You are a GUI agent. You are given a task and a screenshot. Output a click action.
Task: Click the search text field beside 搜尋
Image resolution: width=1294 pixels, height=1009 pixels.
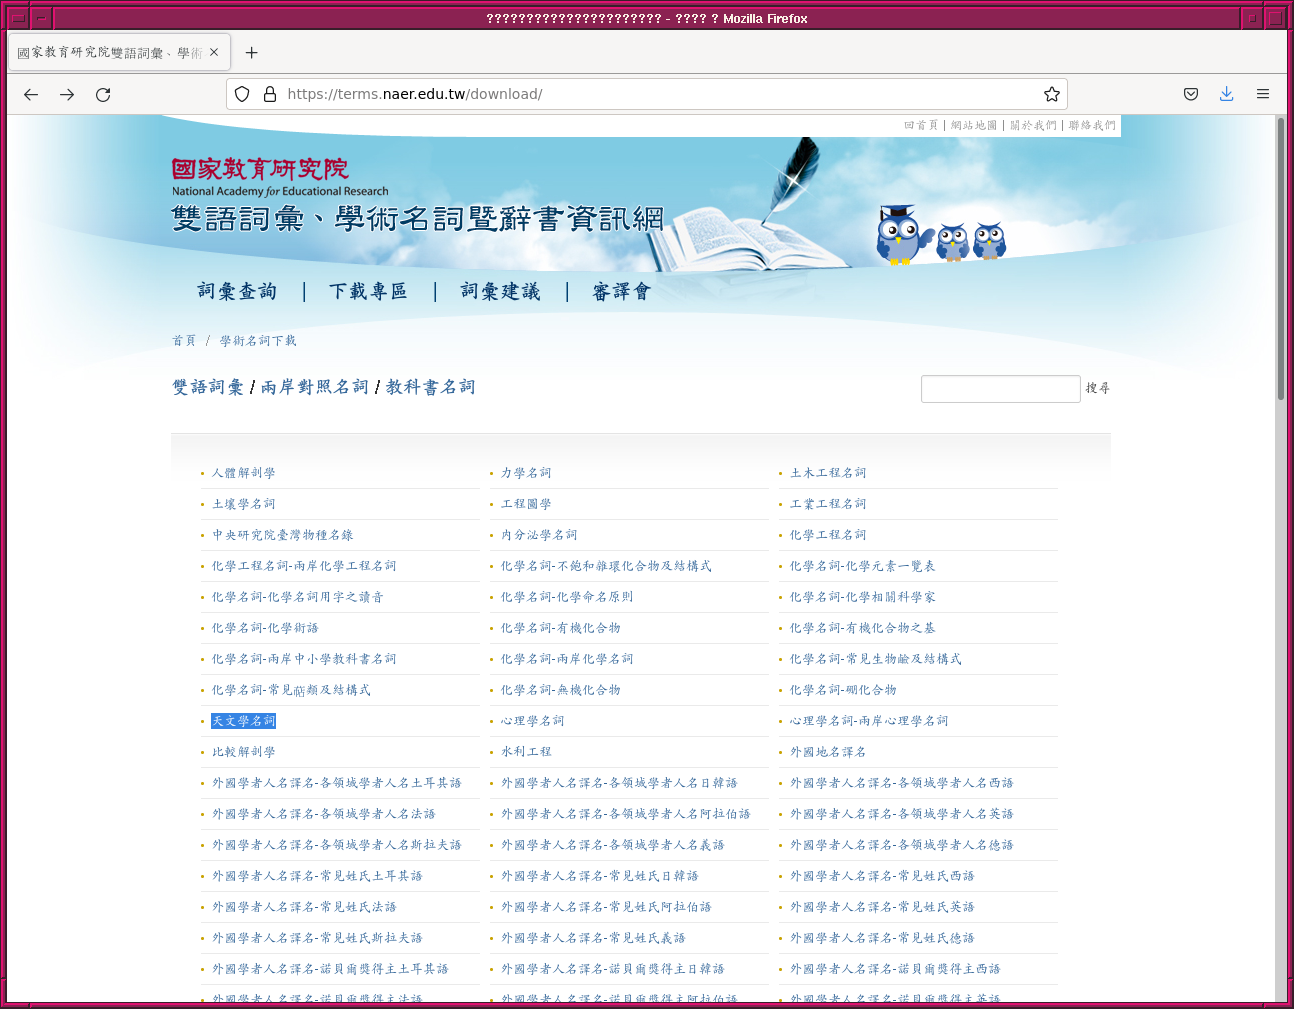1000,388
